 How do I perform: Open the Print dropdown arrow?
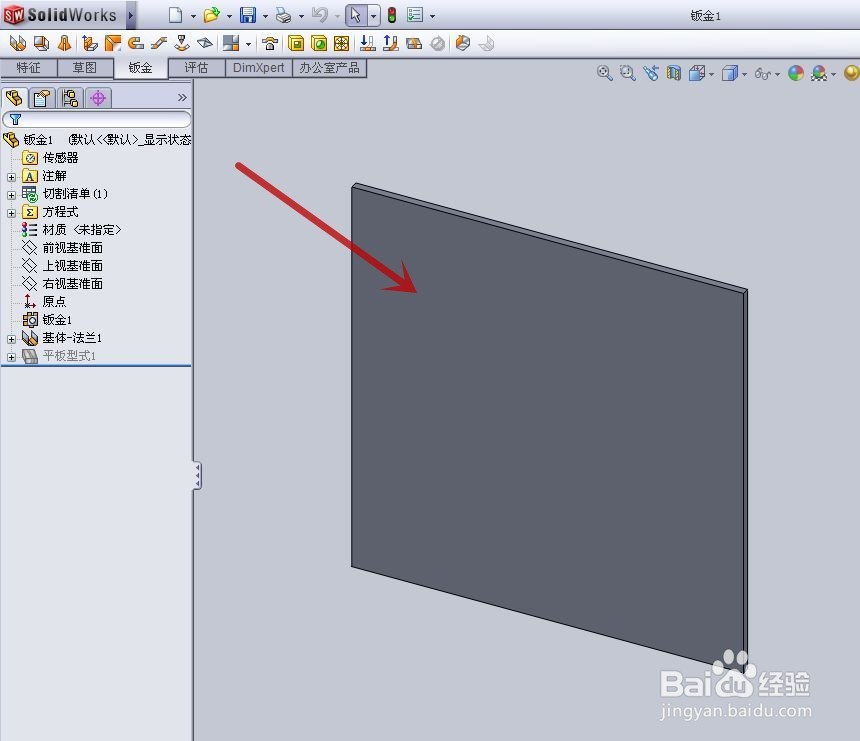(301, 16)
